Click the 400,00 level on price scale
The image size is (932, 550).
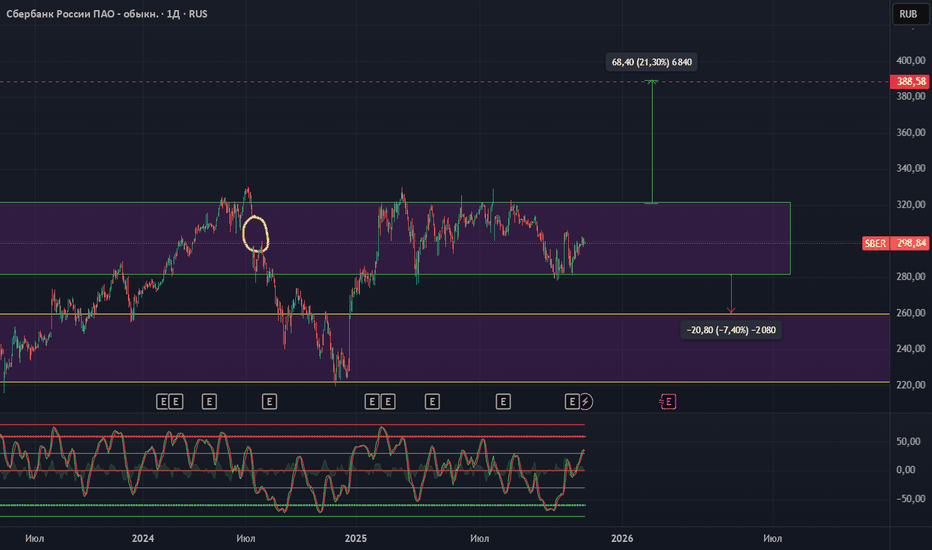point(908,60)
